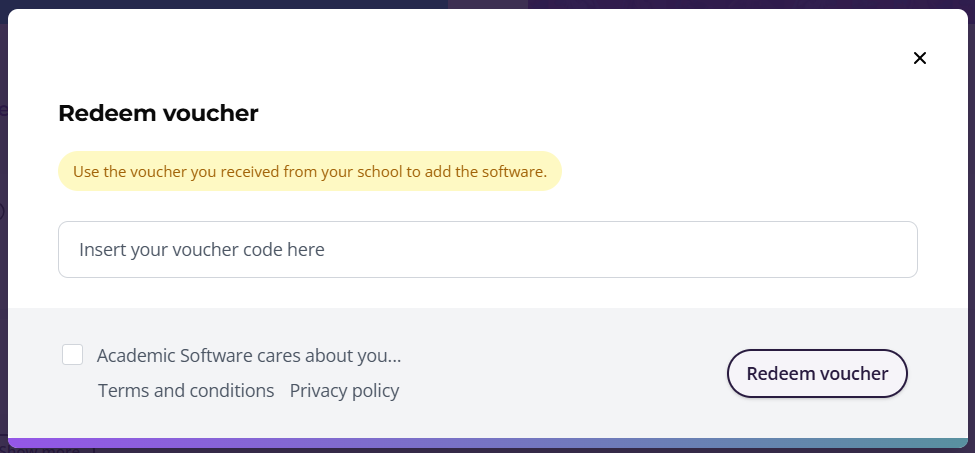
Task: Open the Privacy policy link
Action: (344, 390)
